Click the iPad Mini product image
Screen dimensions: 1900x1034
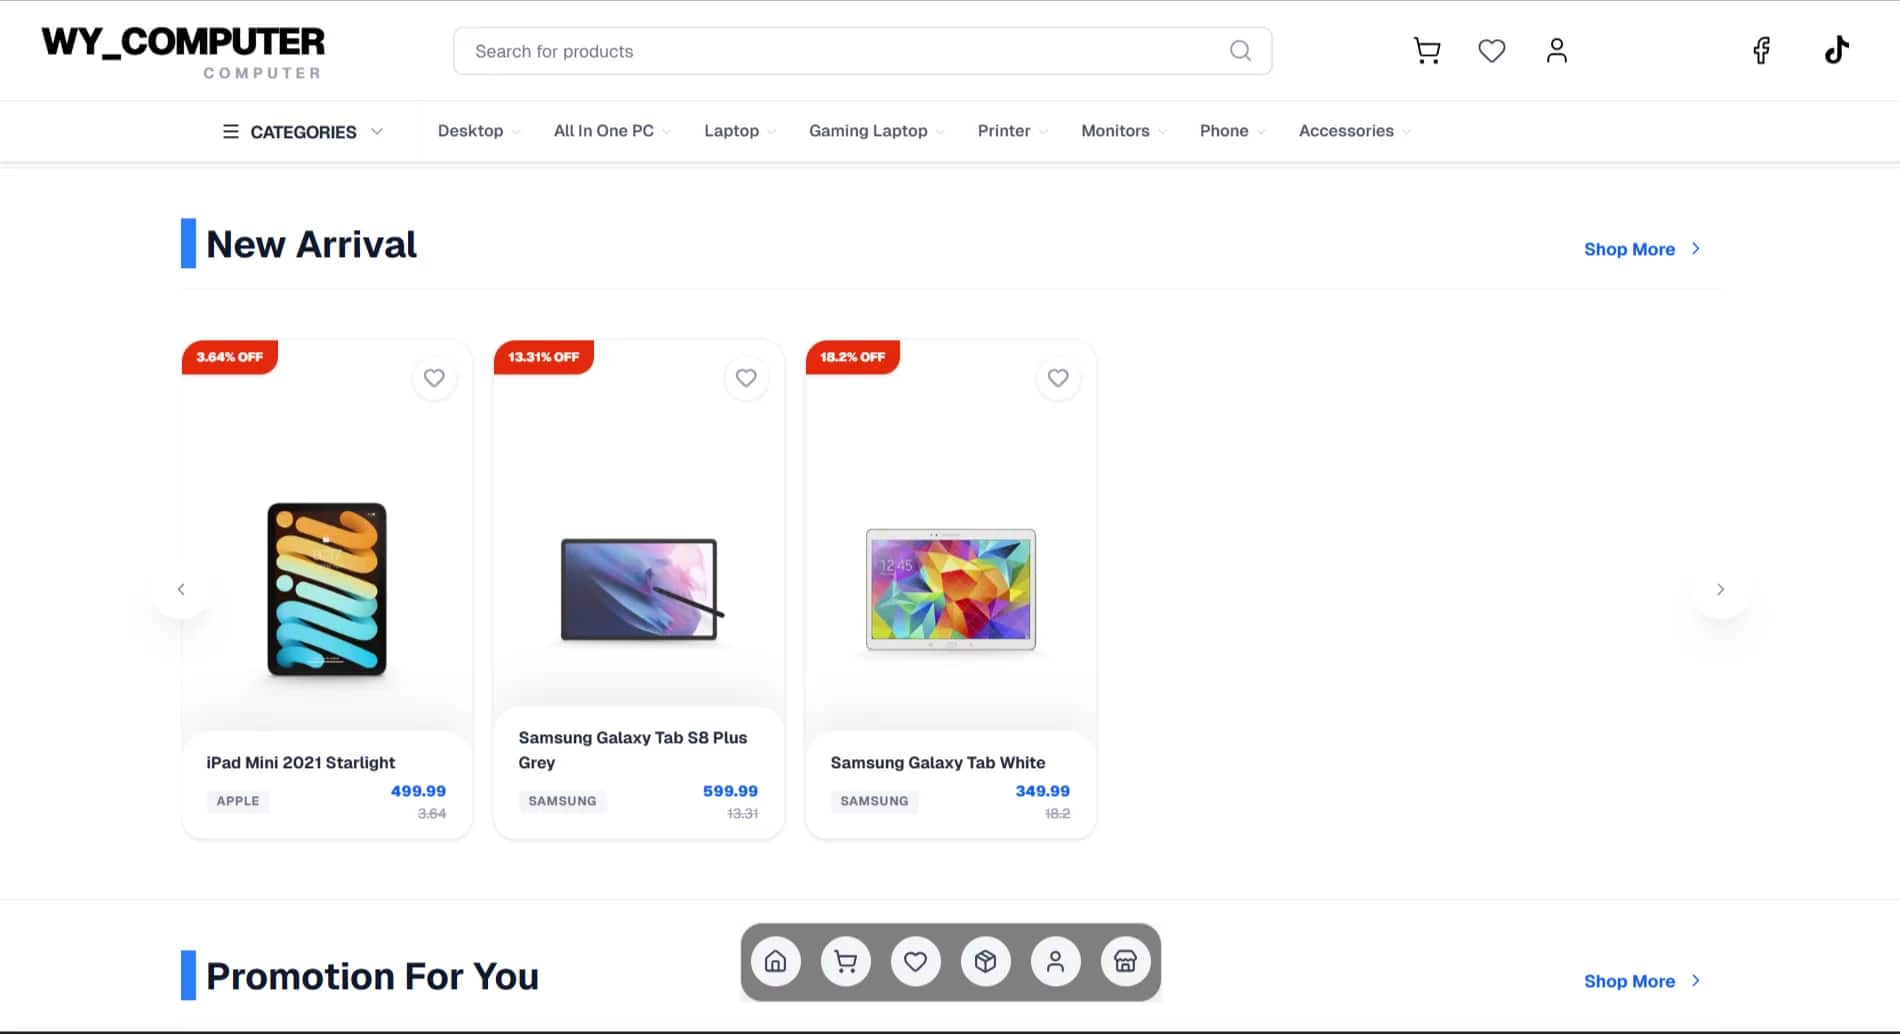[327, 589]
